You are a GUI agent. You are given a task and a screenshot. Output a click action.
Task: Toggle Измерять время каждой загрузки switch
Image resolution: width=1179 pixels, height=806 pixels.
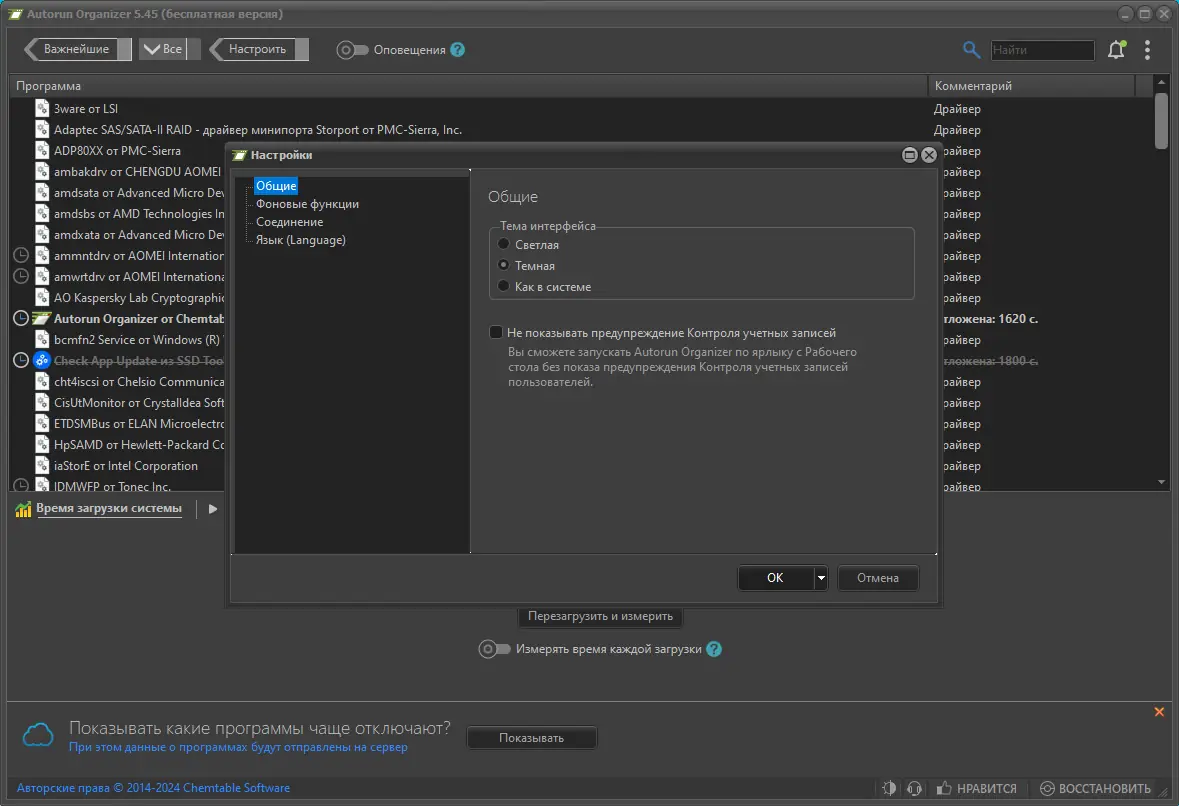tap(494, 649)
